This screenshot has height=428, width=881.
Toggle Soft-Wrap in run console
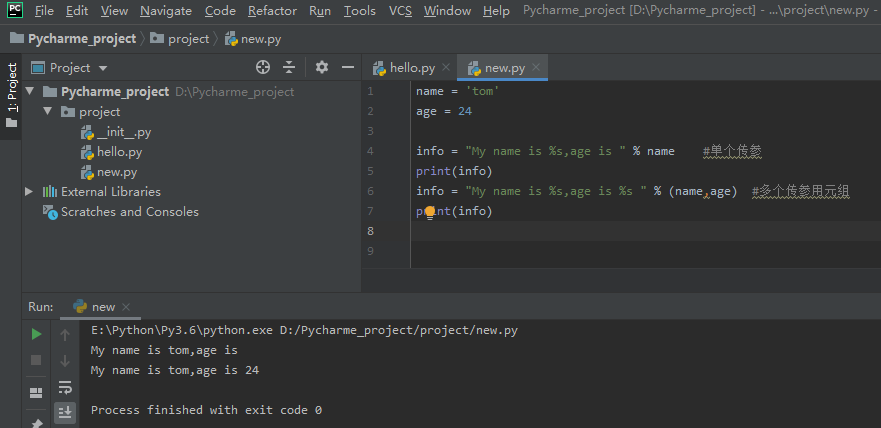tap(65, 386)
